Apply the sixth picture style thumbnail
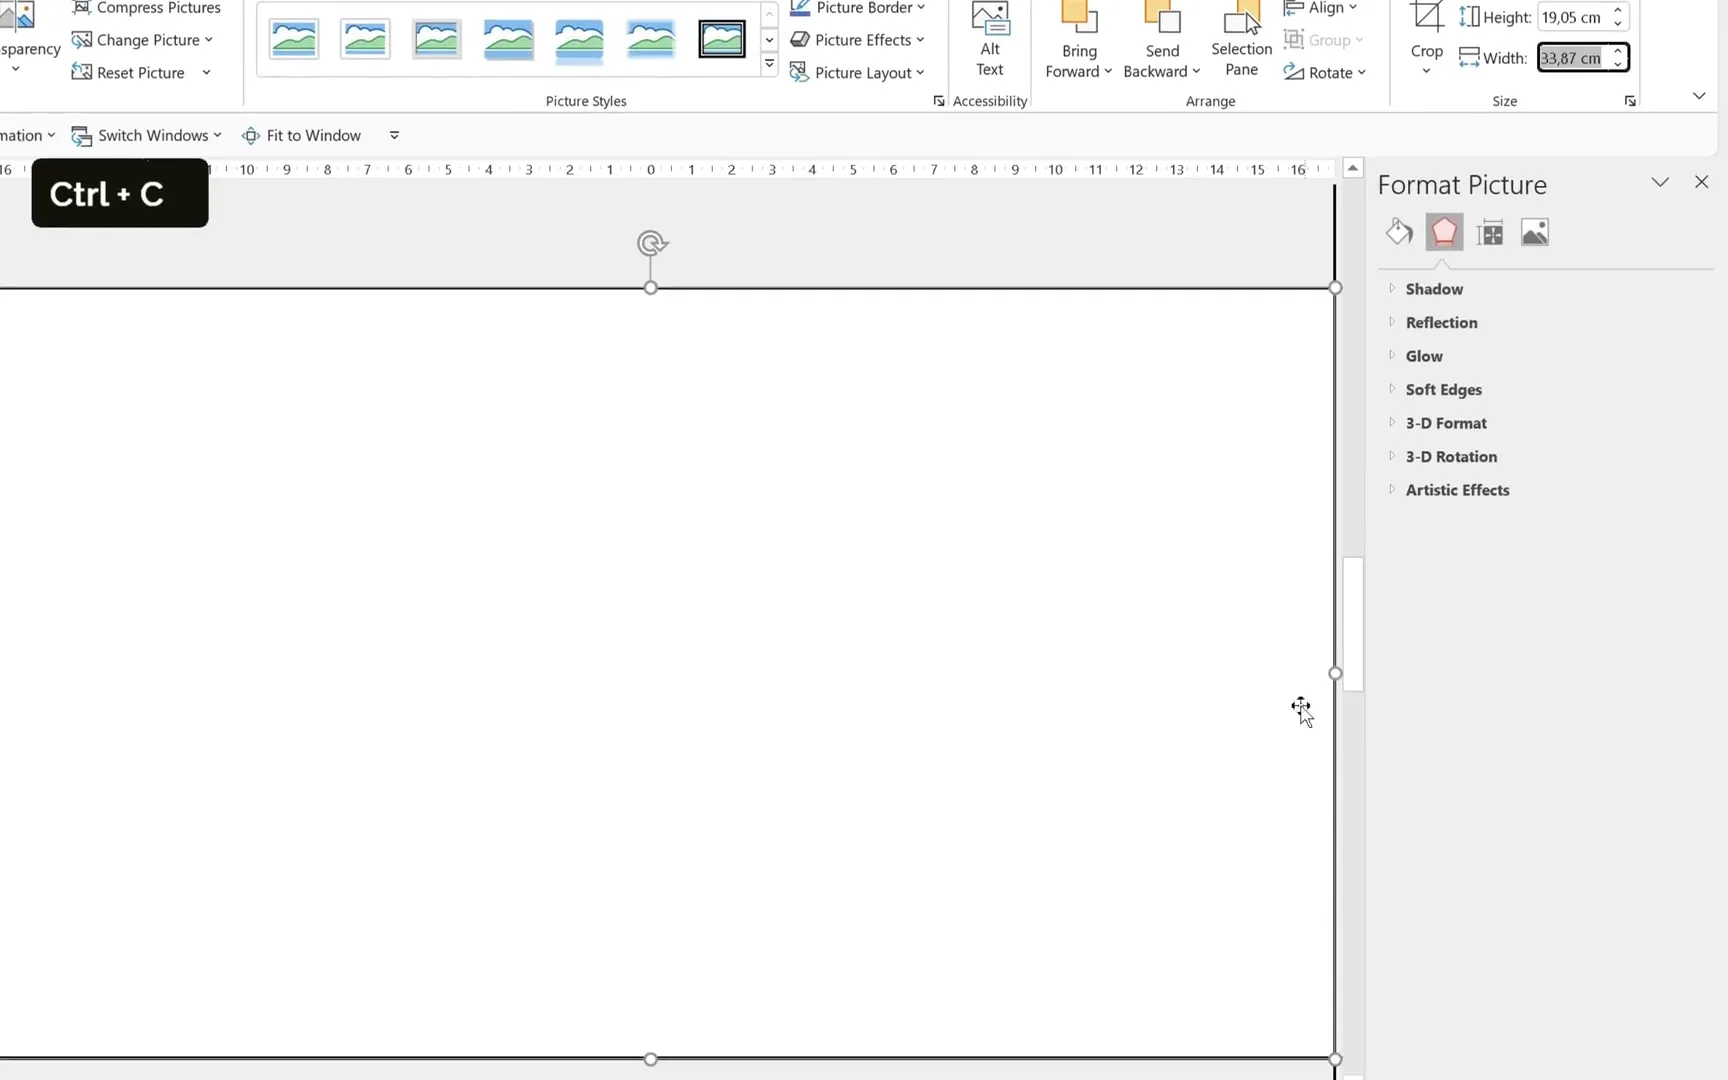The width and height of the screenshot is (1728, 1080). pos(651,39)
